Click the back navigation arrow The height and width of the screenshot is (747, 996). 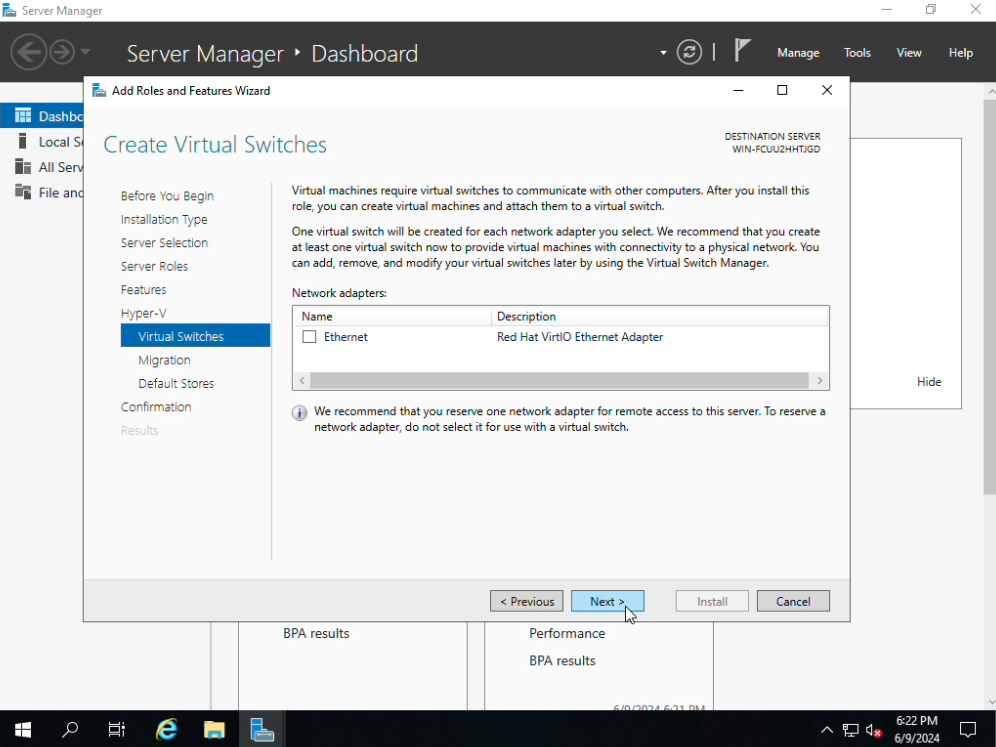click(28, 52)
